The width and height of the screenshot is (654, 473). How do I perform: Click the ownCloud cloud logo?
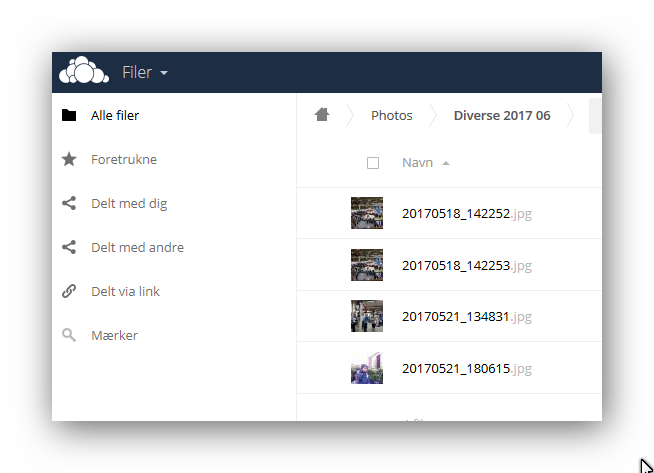click(x=84, y=70)
